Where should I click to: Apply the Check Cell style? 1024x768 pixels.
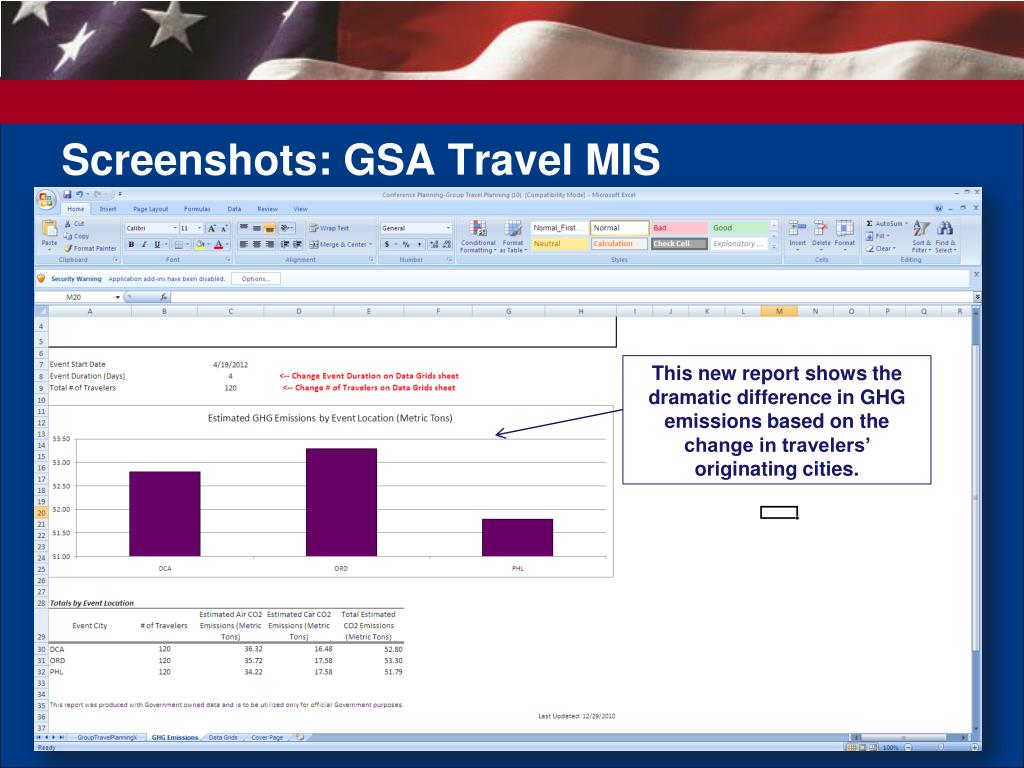pos(679,244)
